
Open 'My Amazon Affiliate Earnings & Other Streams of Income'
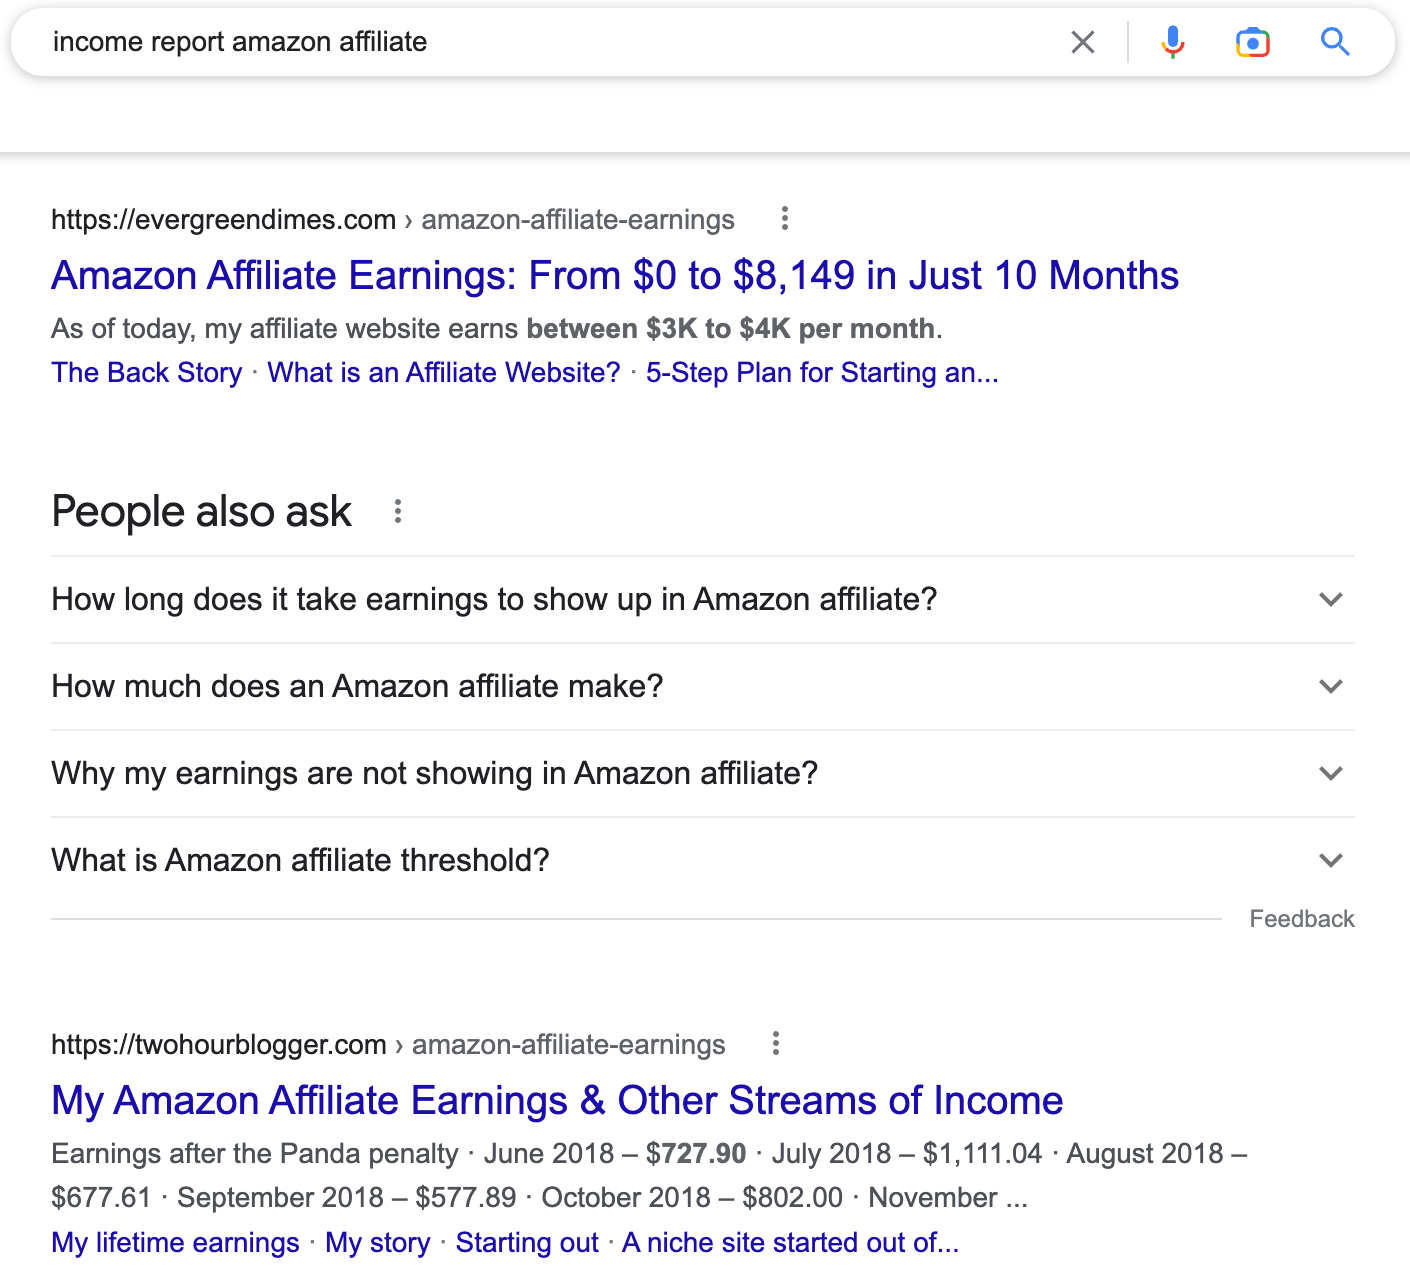pyautogui.click(x=557, y=1100)
